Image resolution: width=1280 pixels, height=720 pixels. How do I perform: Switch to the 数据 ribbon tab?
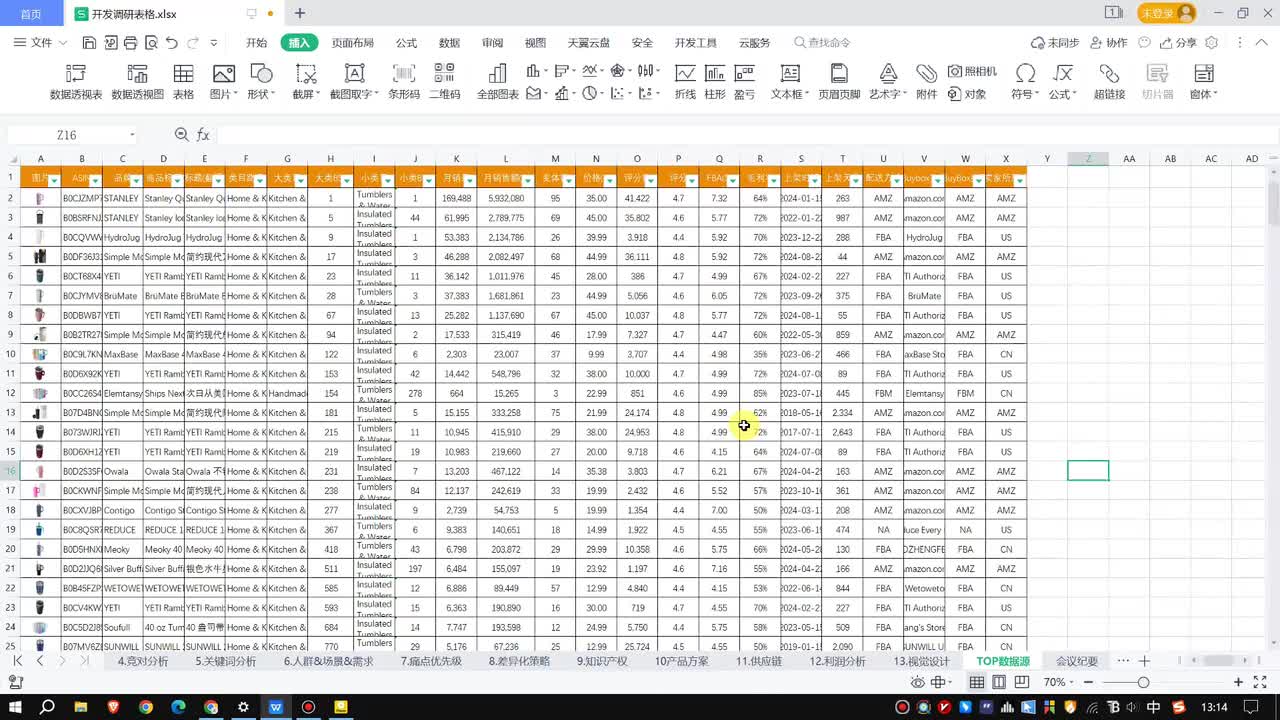coord(450,43)
